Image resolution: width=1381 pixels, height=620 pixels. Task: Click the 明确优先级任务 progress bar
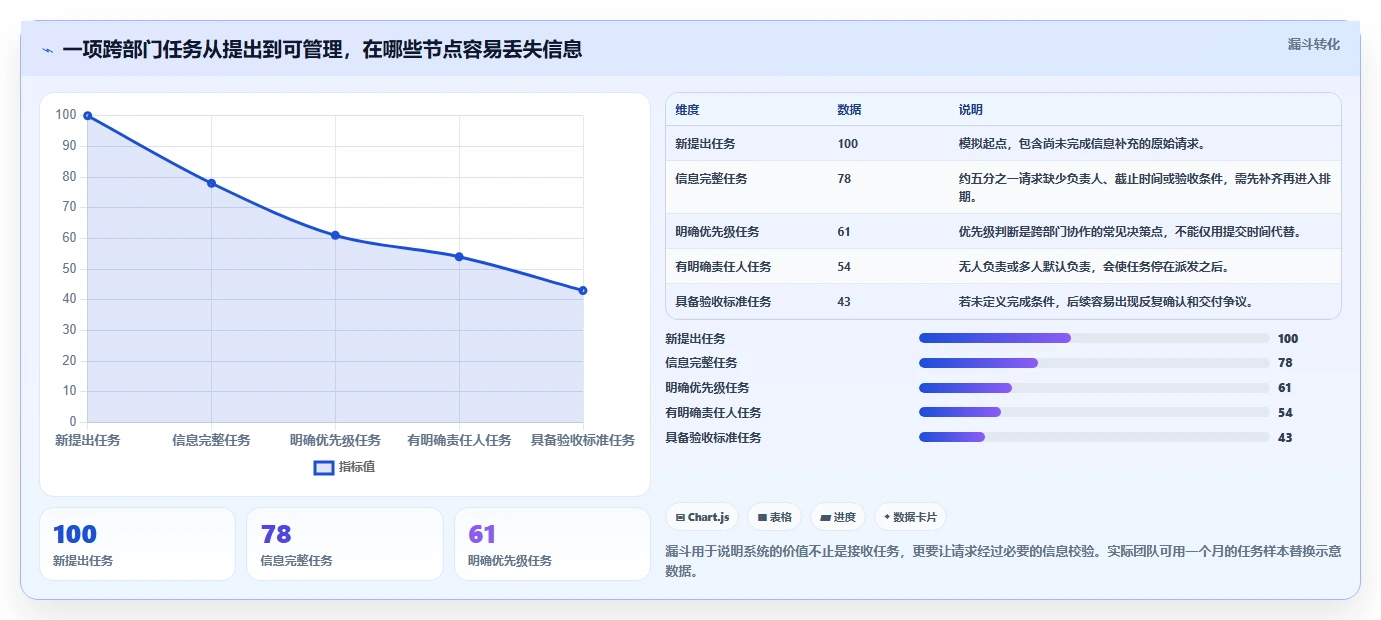click(1094, 388)
